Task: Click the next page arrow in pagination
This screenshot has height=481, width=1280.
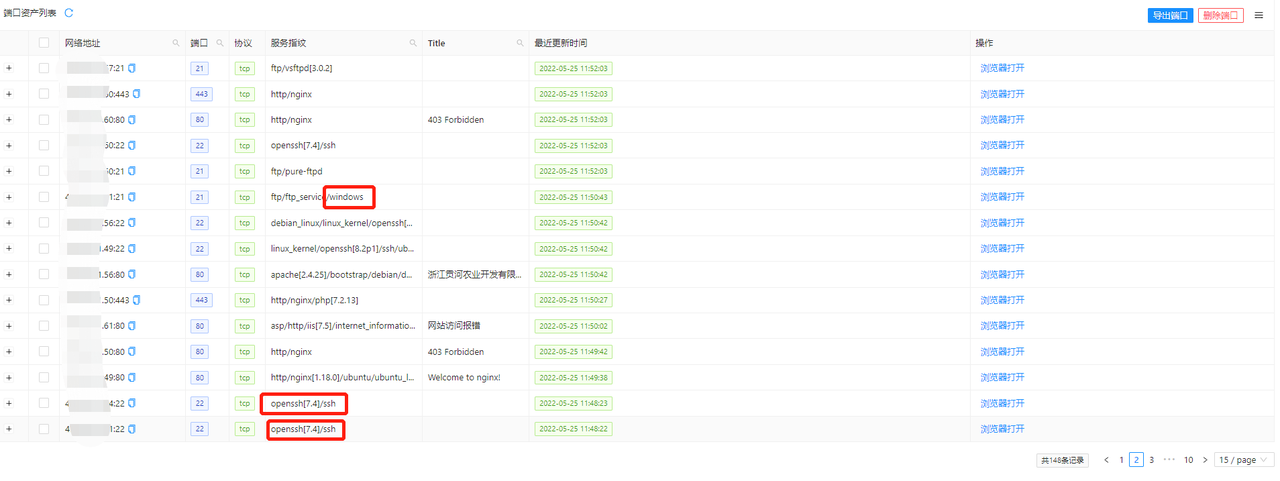Action: [1205, 460]
